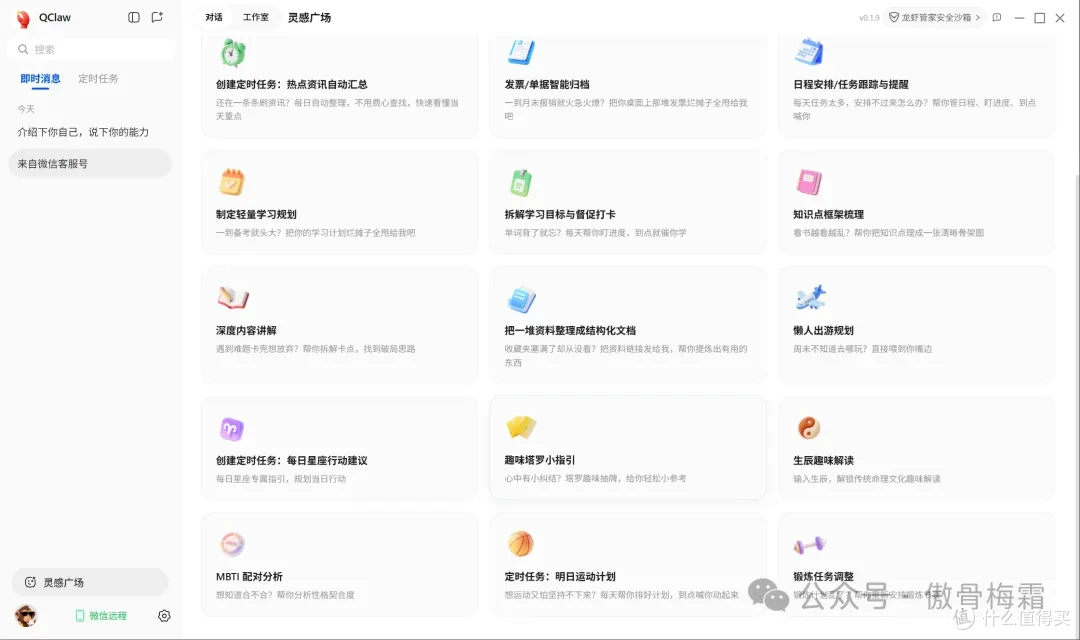The image size is (1080, 640).
Task: Click the invoice document icon for 发票/单据智能归档
Action: [x=521, y=52]
